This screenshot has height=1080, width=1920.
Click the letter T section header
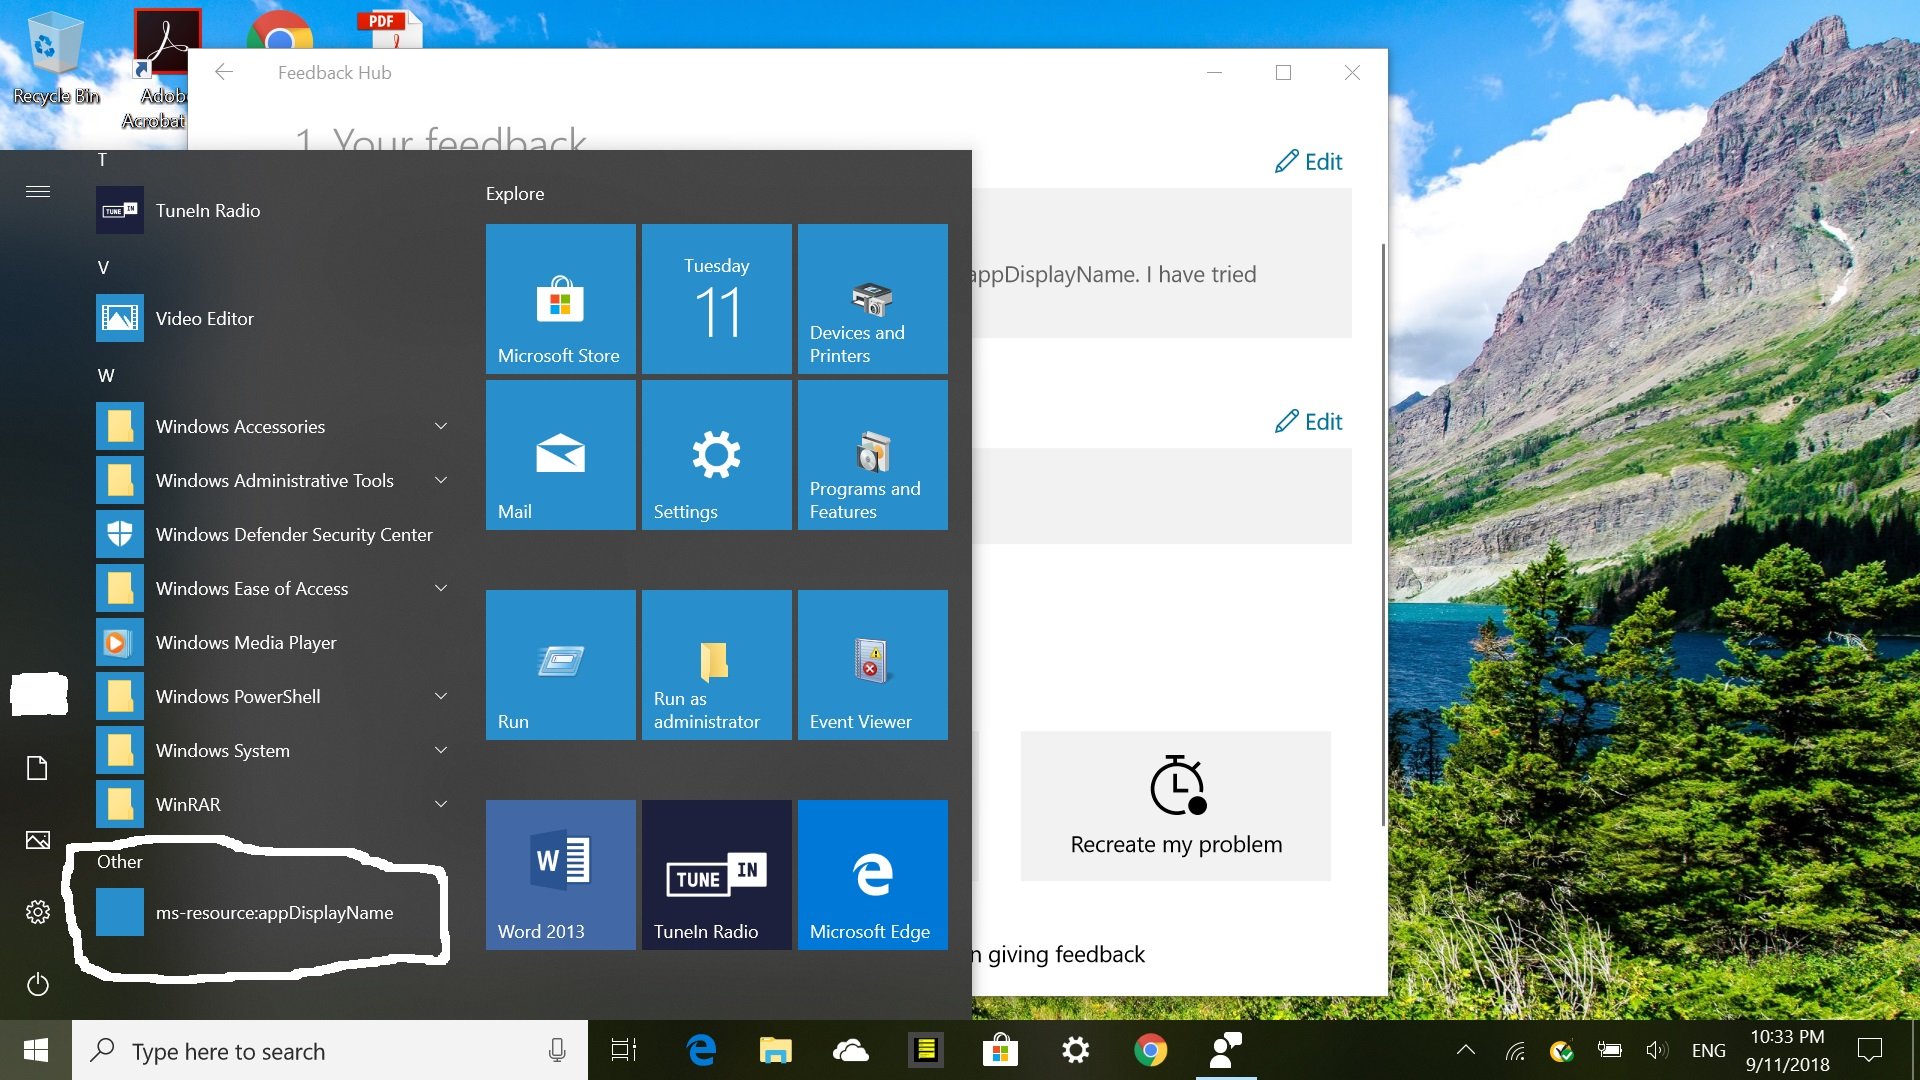click(x=102, y=160)
